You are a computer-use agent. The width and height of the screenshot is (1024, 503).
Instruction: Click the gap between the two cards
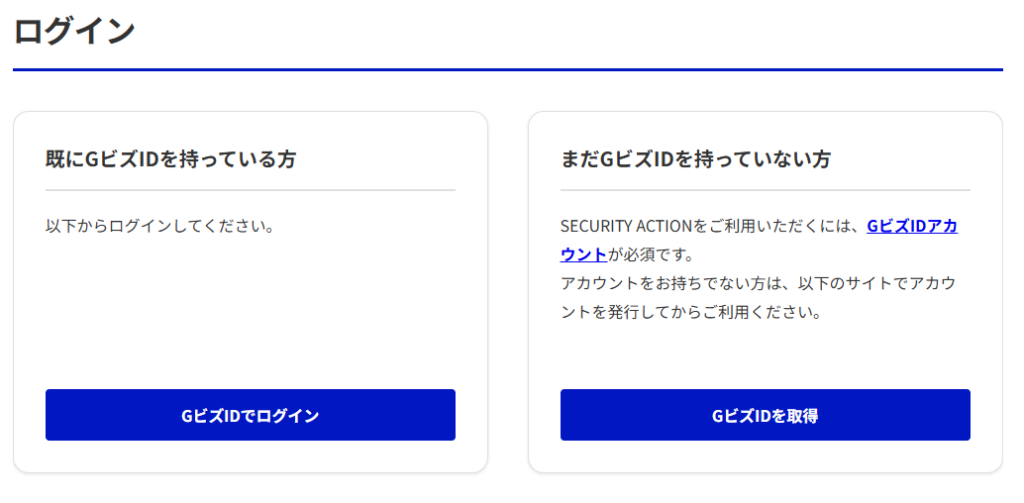click(x=507, y=292)
